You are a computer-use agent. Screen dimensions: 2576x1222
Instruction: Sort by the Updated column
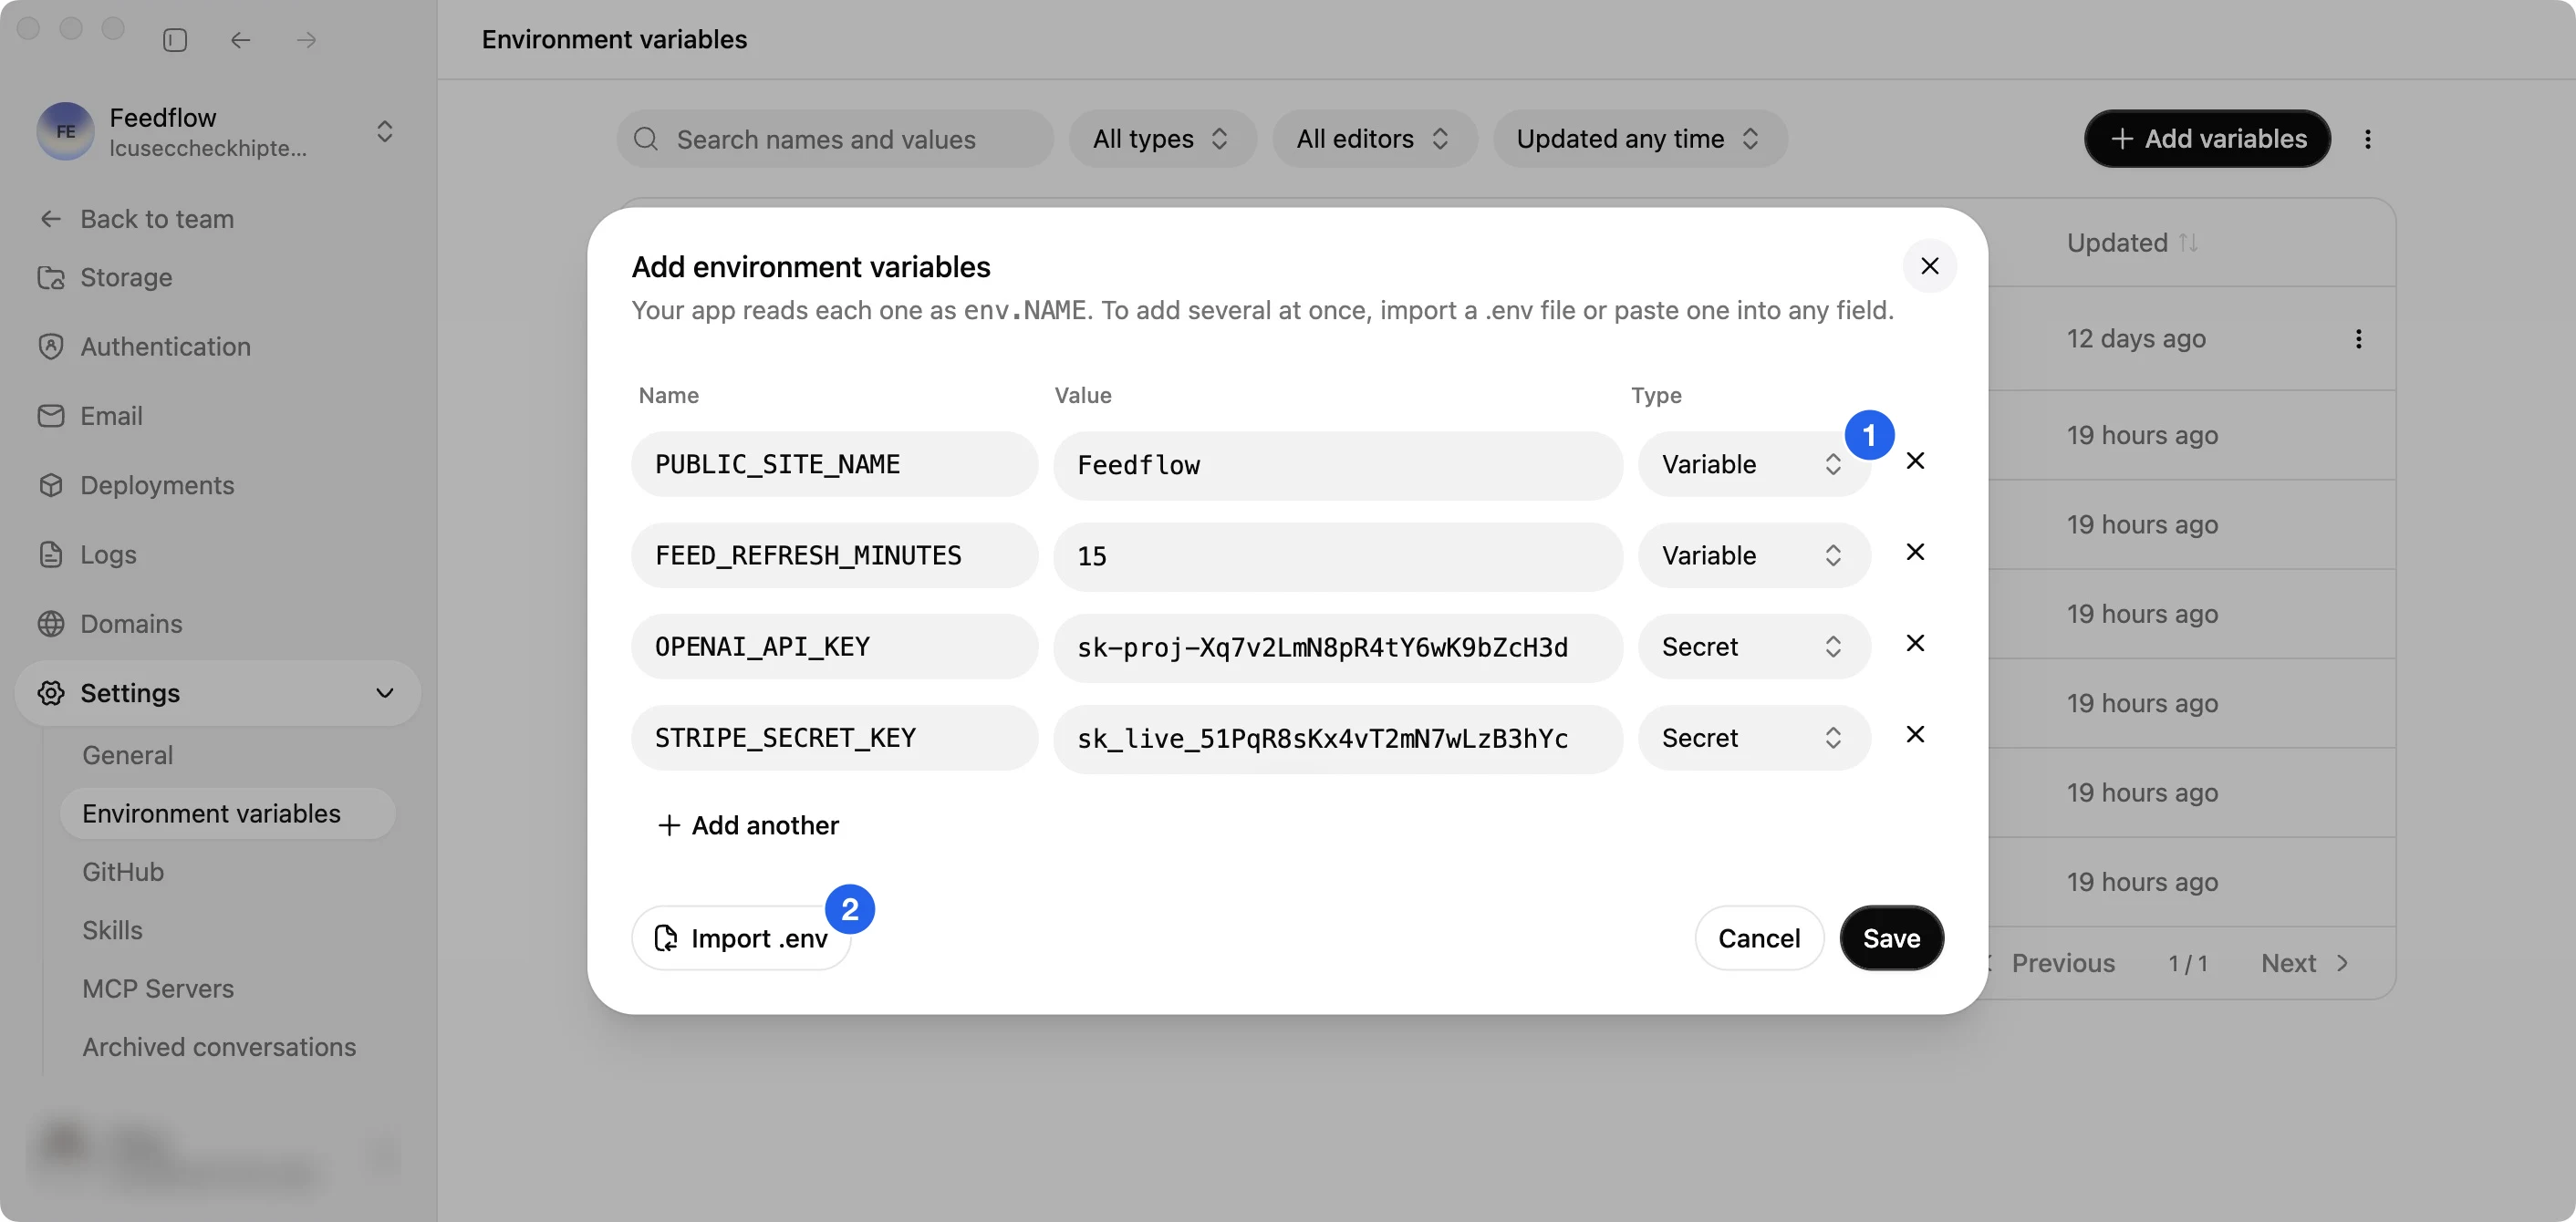(2131, 243)
